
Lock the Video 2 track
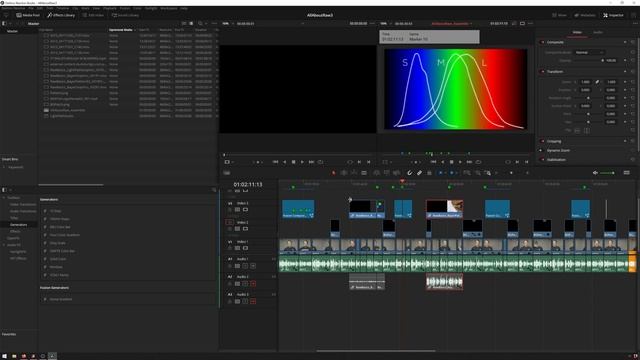pyautogui.click(x=230, y=229)
